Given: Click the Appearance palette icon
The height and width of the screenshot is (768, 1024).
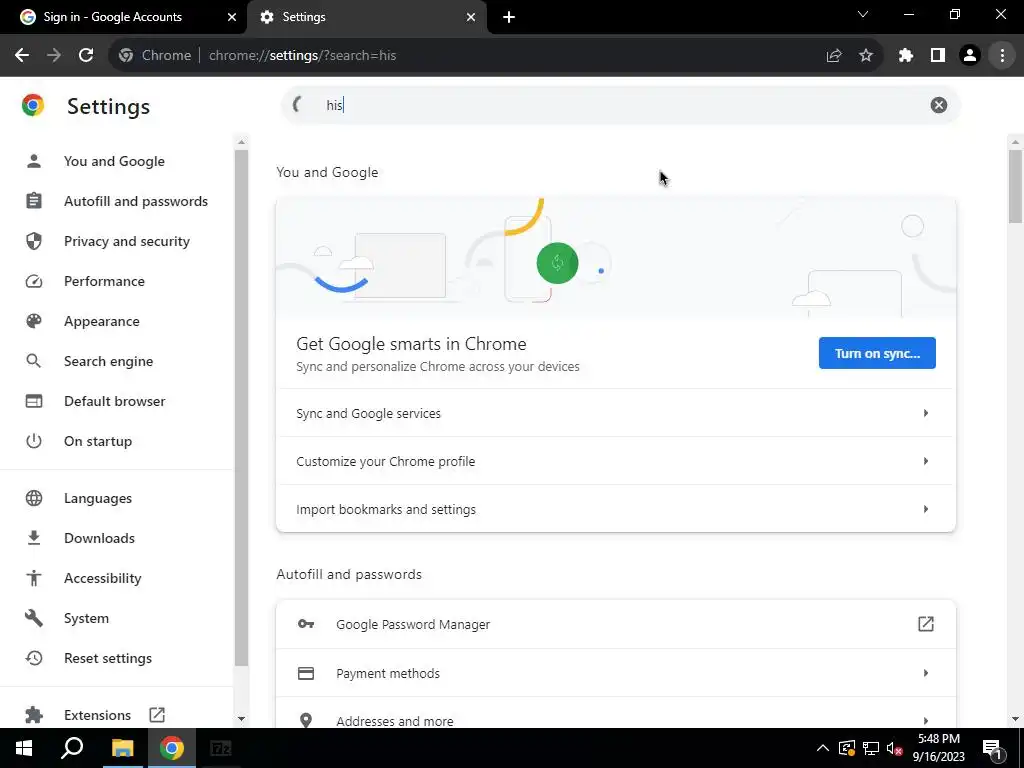Looking at the screenshot, I should (x=34, y=321).
